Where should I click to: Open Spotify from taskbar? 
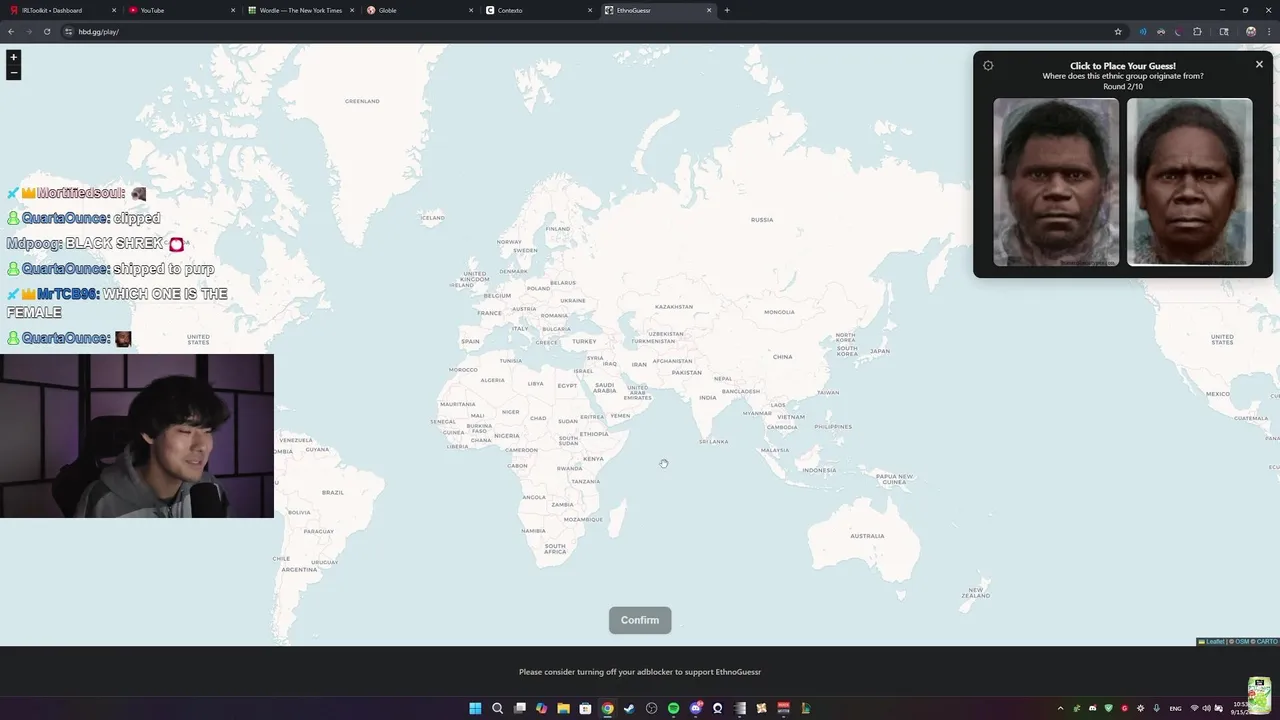674,708
